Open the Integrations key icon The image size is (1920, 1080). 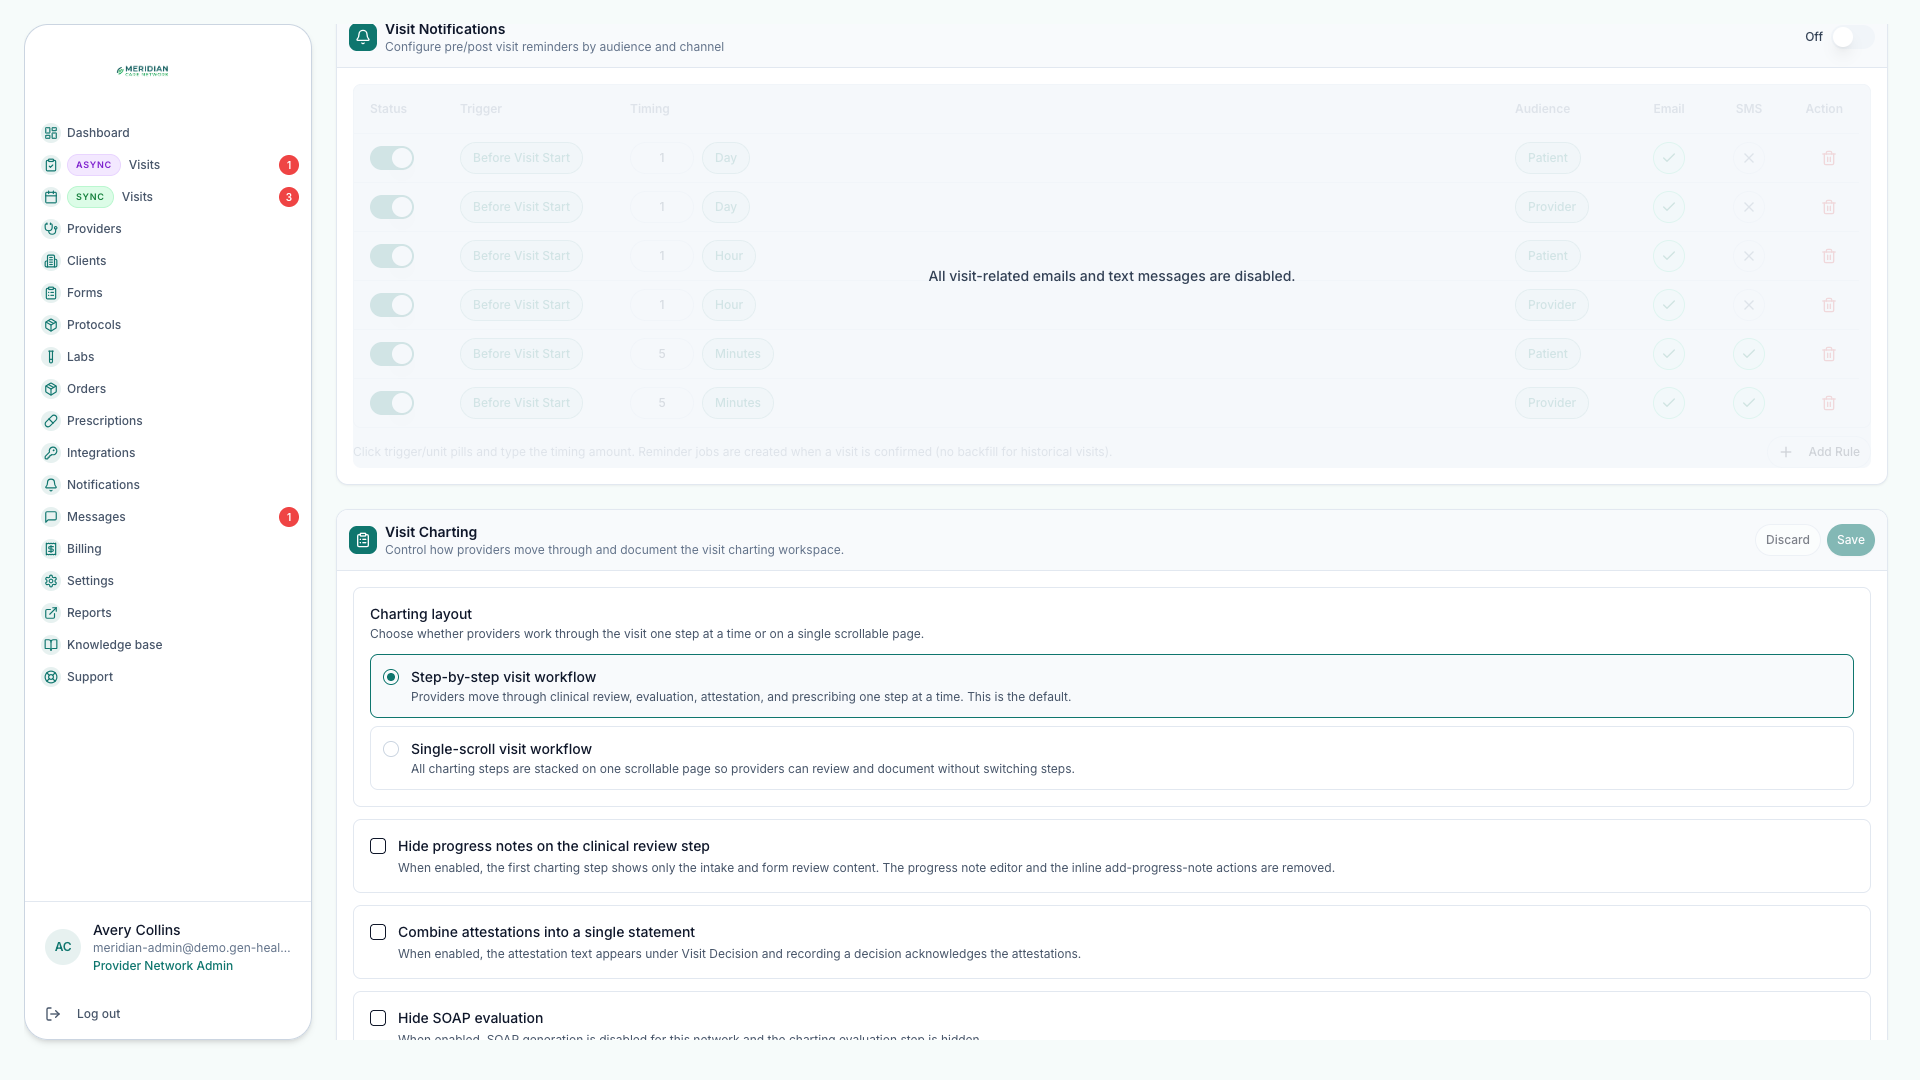click(51, 453)
